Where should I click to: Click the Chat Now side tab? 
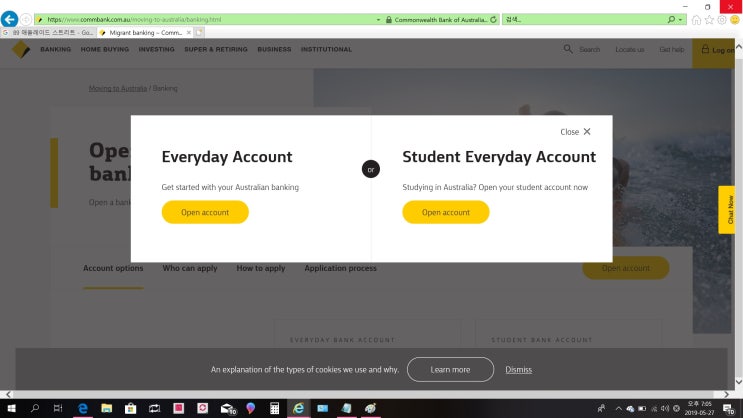tap(727, 209)
